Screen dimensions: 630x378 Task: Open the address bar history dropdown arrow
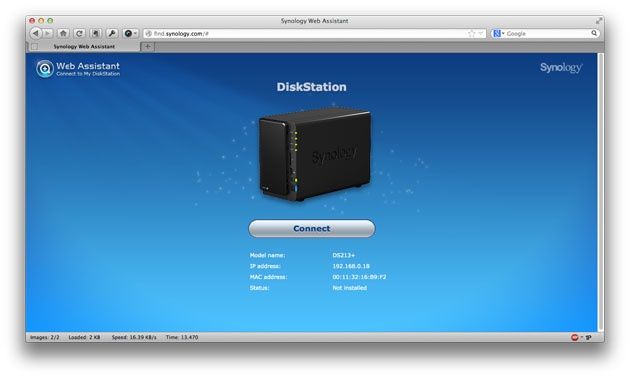click(x=481, y=34)
